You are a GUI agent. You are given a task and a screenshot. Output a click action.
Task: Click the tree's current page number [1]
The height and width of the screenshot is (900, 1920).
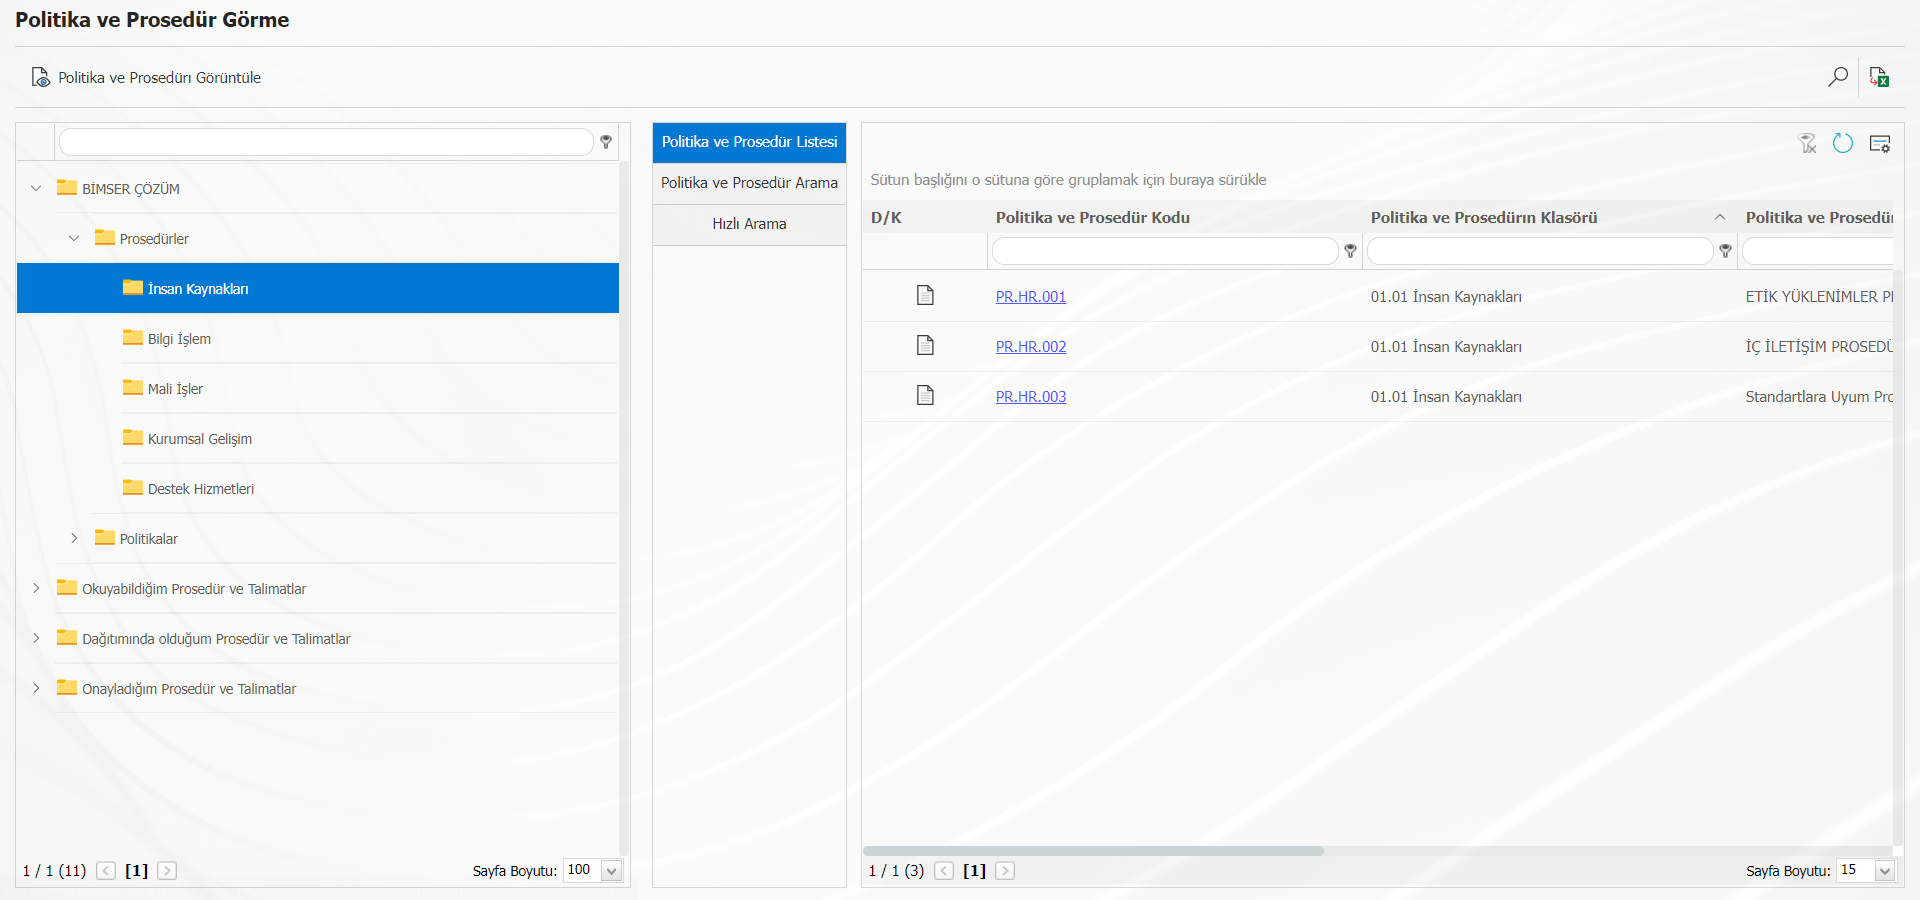pos(137,871)
